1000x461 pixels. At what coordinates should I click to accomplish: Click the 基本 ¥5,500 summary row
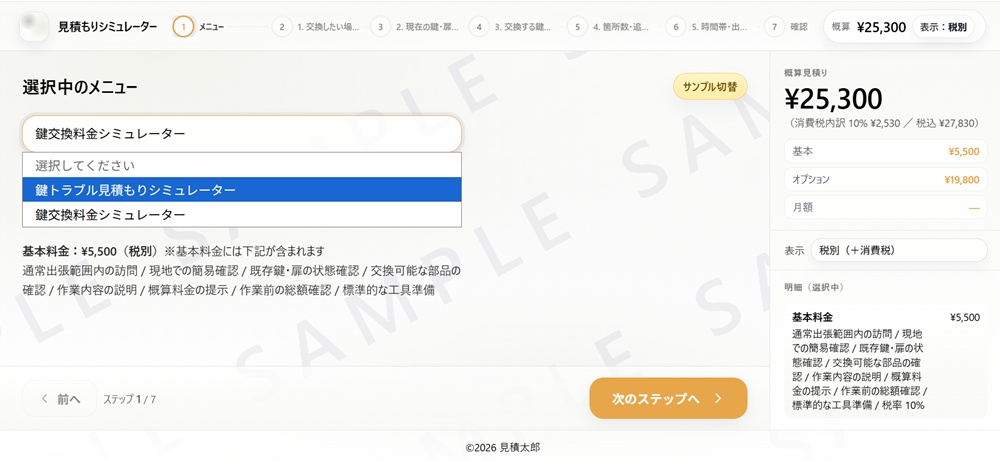(x=885, y=151)
